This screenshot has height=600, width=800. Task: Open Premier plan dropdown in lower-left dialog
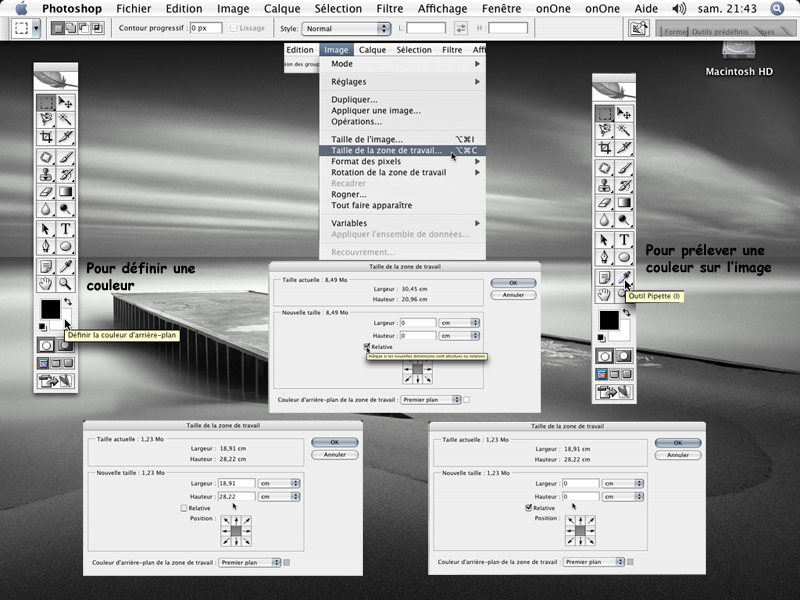pyautogui.click(x=250, y=562)
